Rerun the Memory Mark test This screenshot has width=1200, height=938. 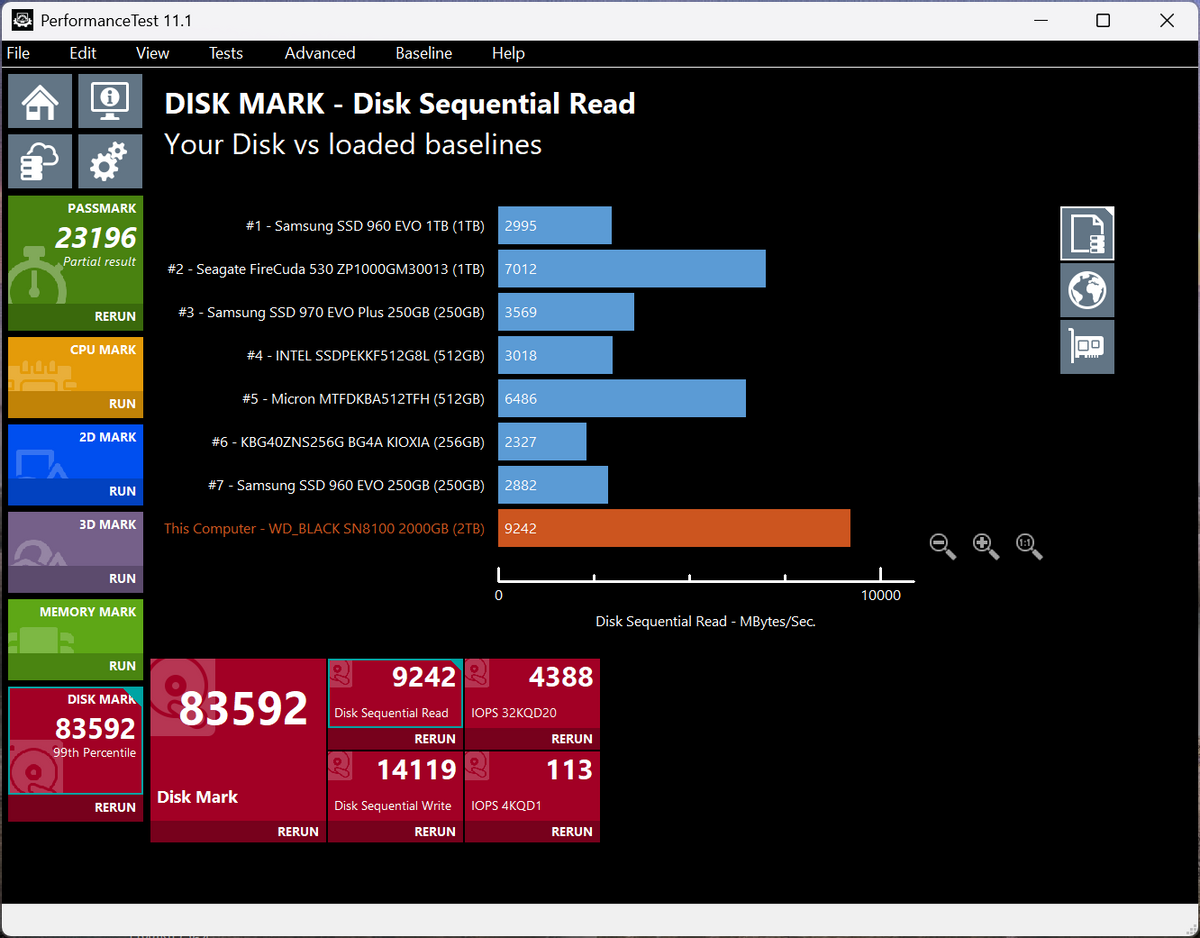(x=122, y=666)
